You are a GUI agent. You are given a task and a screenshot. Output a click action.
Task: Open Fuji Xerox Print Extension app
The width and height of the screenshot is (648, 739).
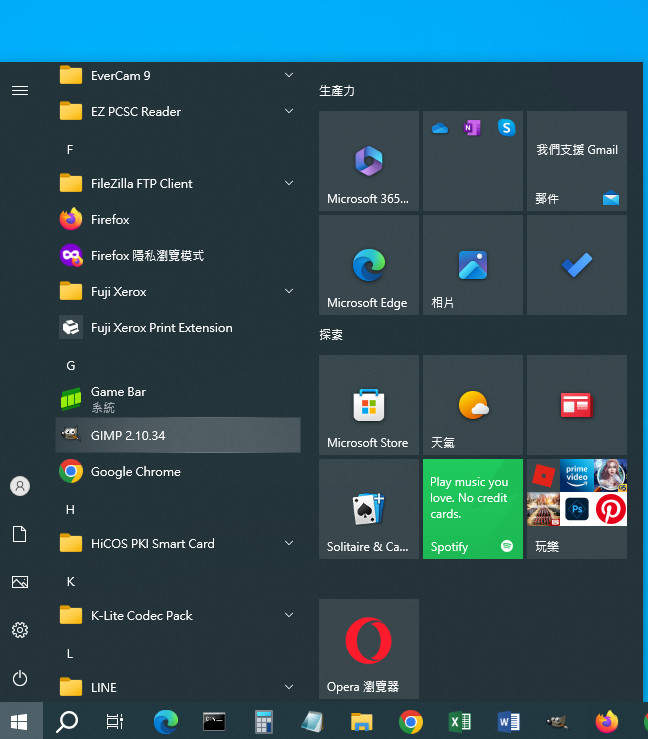coord(178,327)
